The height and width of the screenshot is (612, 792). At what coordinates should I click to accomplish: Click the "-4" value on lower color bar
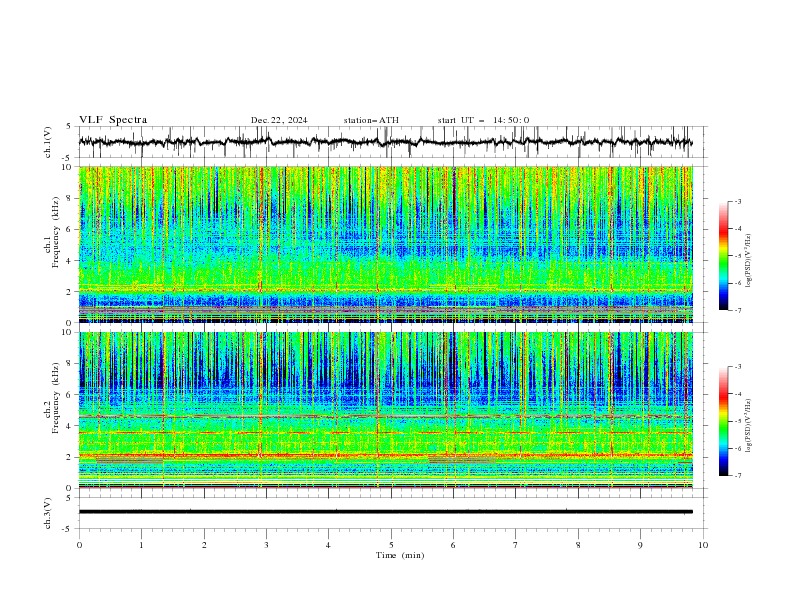tap(738, 394)
